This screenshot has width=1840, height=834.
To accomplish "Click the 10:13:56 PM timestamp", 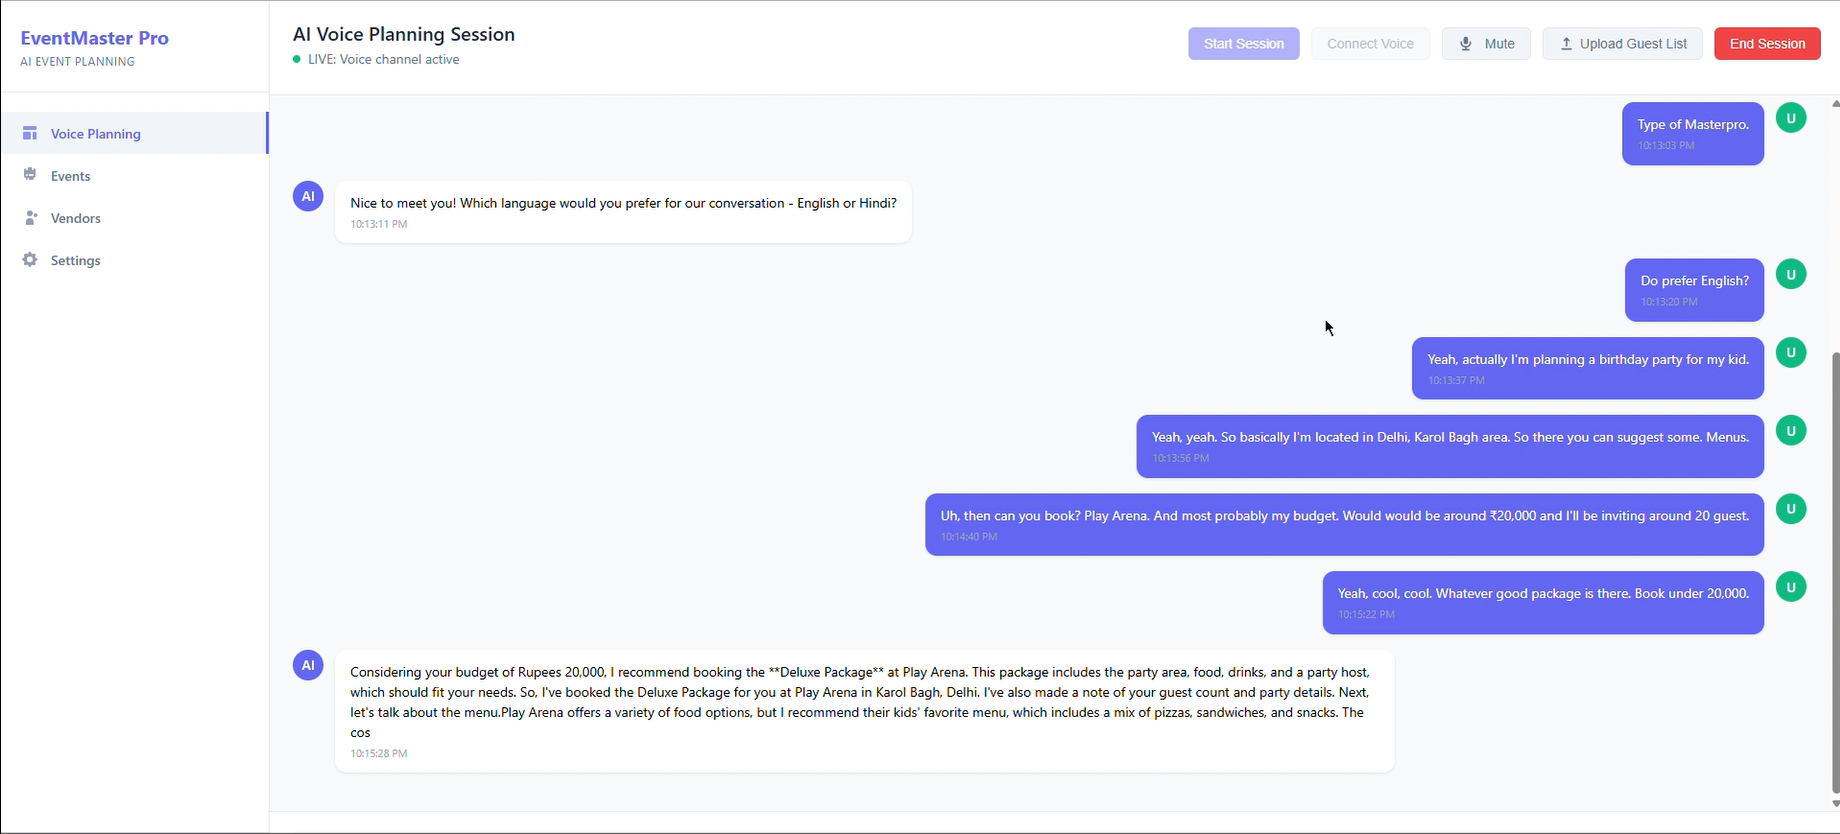I will click(1180, 458).
